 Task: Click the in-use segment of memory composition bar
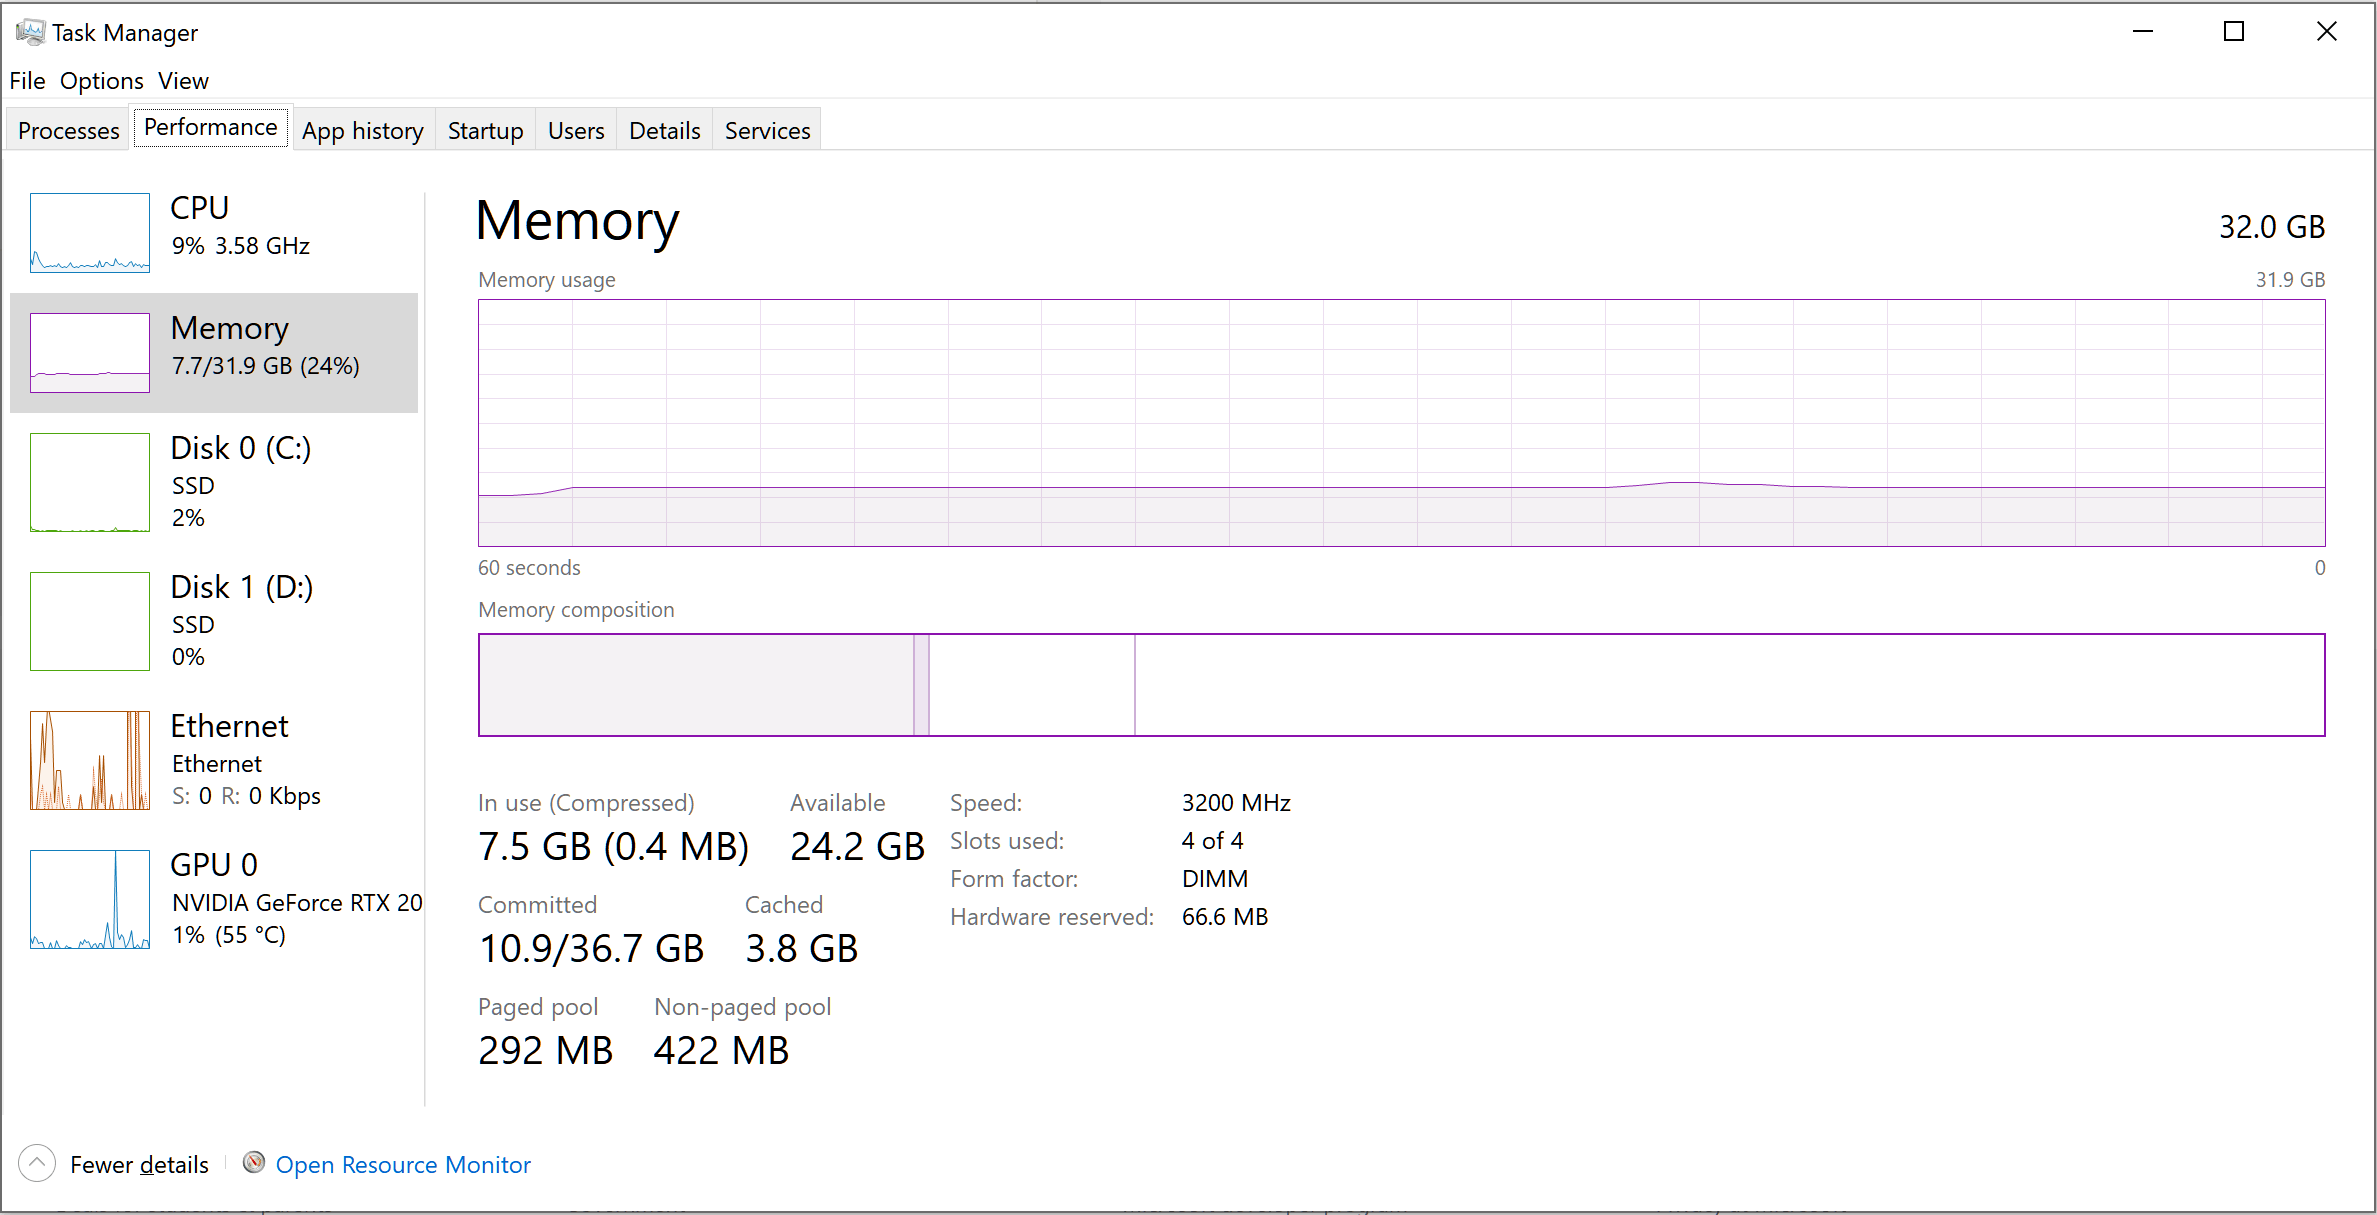tap(695, 685)
